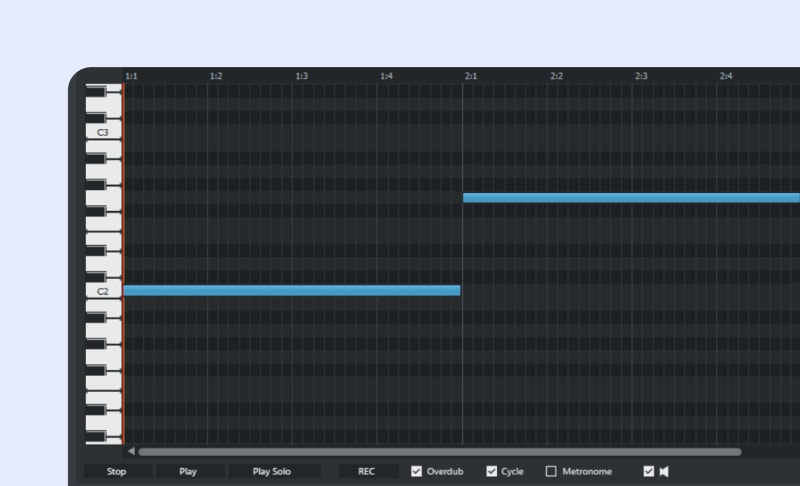Click the speaker audio preview icon

pyautogui.click(x=663, y=471)
